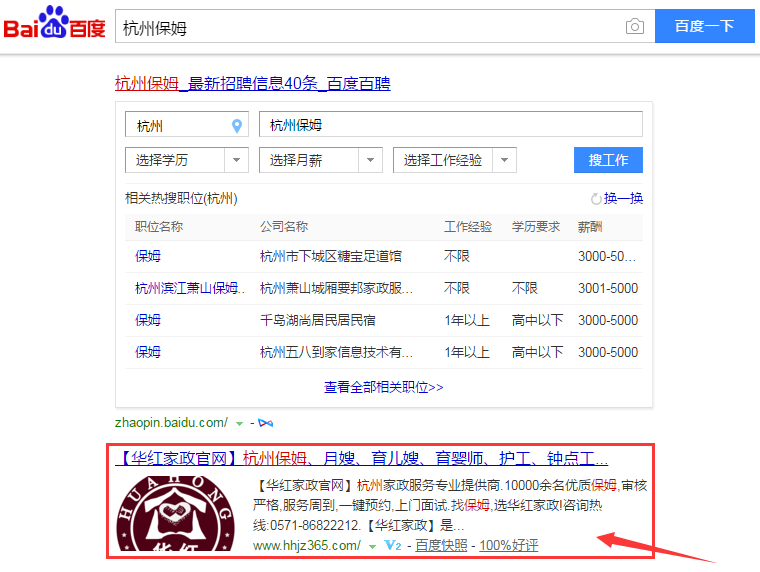Open 保姆 job at 杭州市下城区糖宝足道馆

(148, 256)
